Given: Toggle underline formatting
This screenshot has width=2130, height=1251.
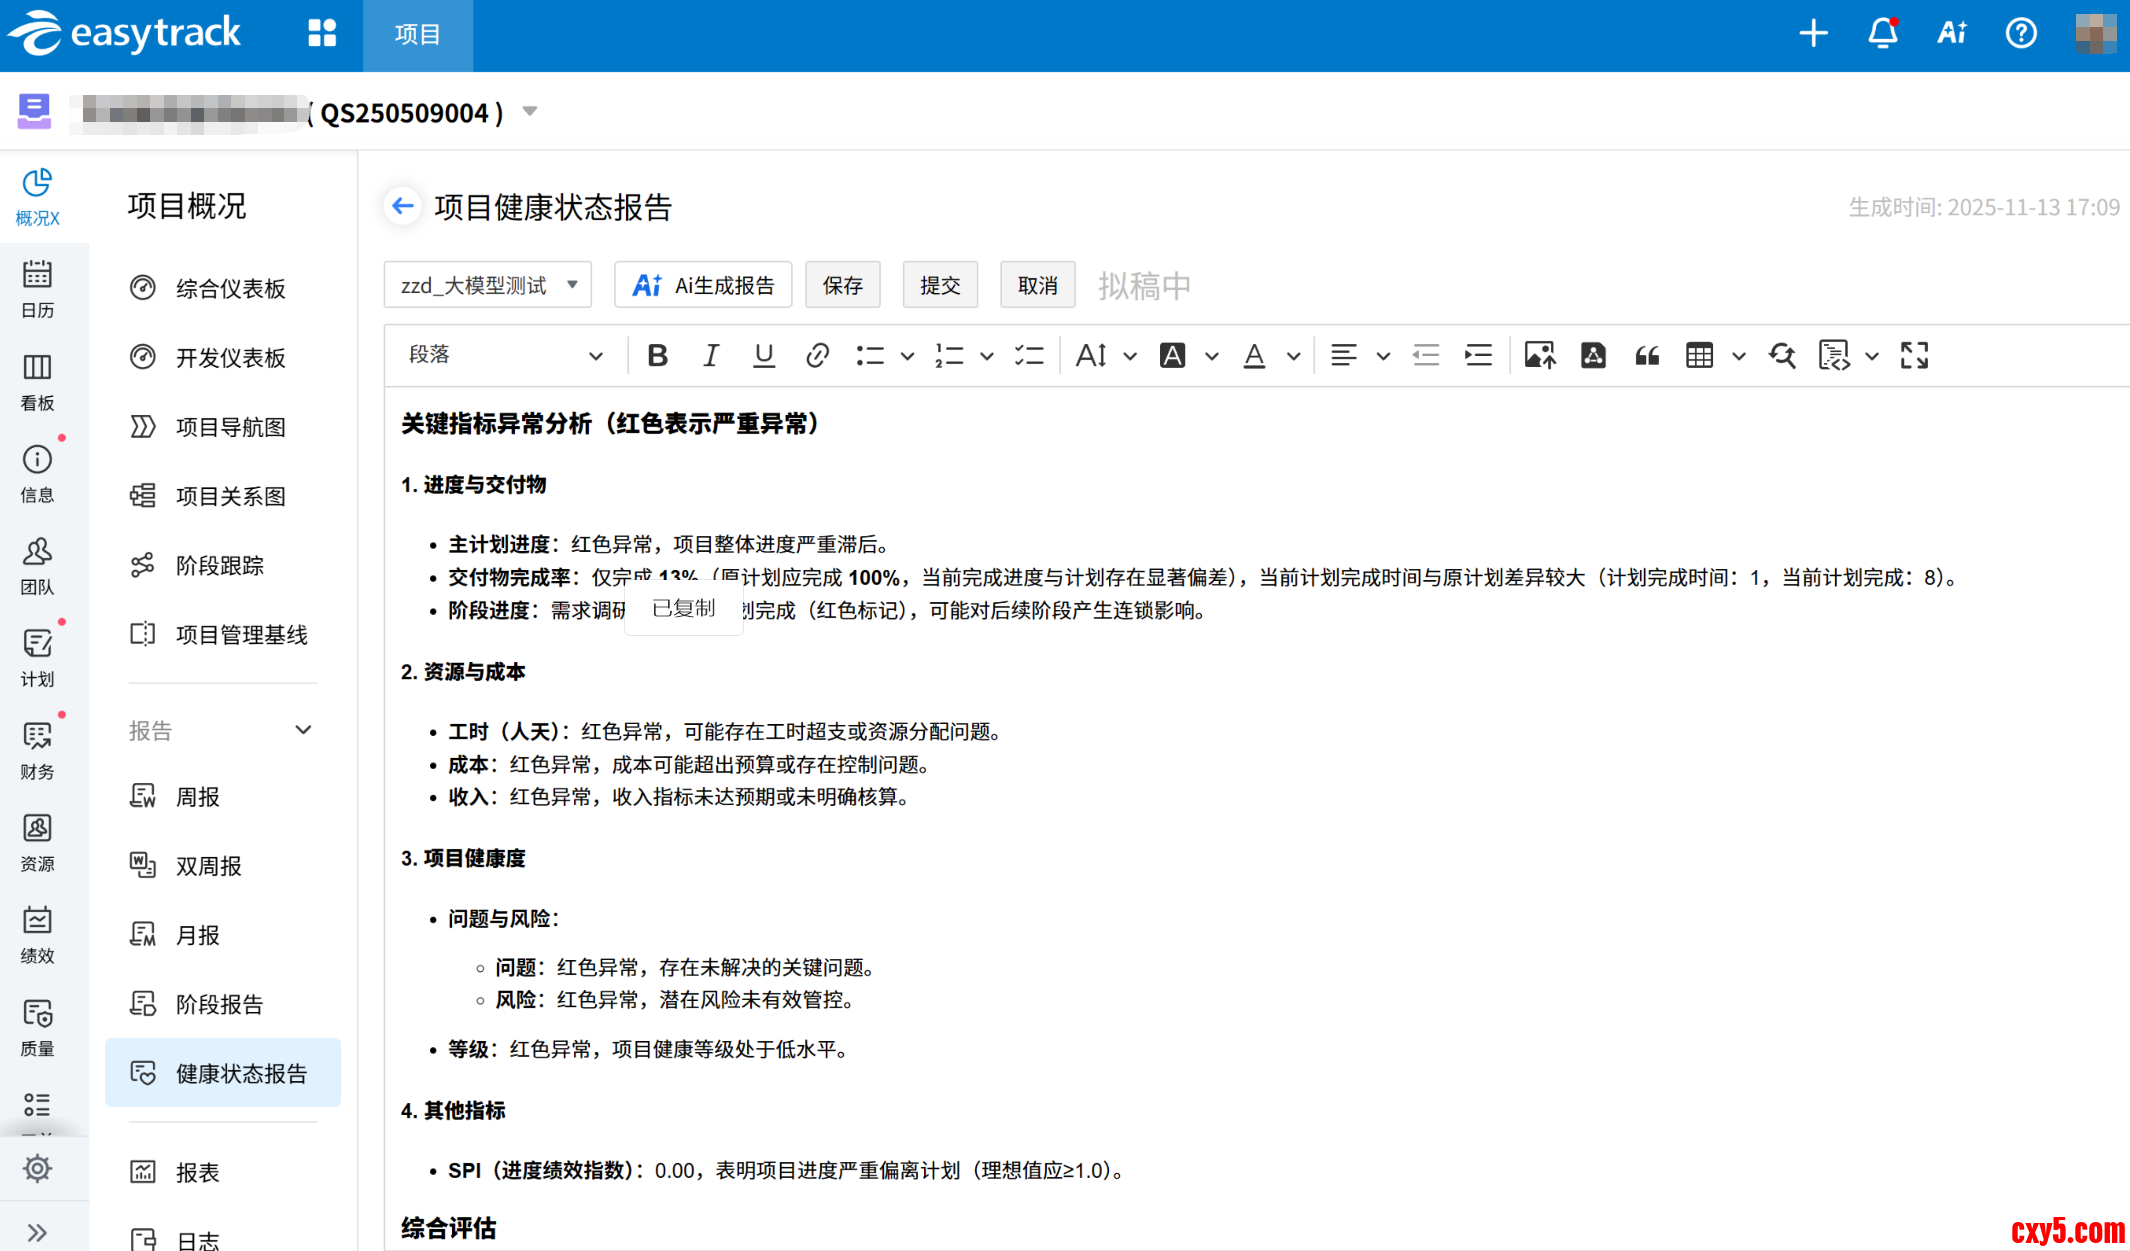Looking at the screenshot, I should point(763,355).
